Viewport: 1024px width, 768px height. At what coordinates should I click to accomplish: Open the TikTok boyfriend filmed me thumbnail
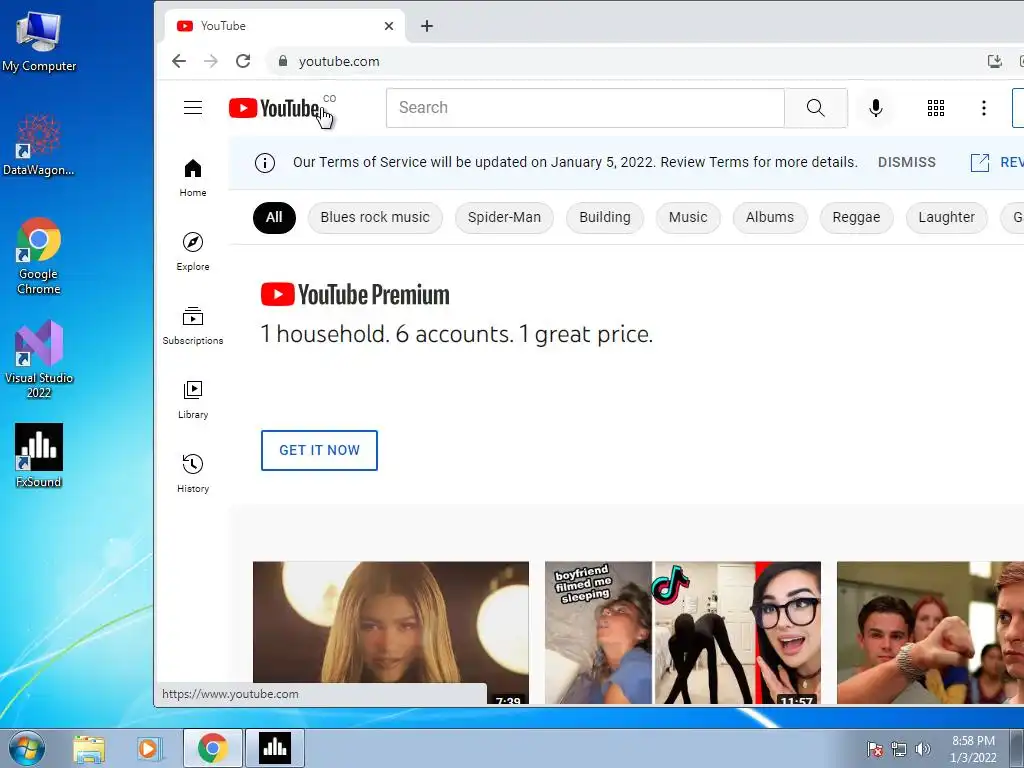pos(682,632)
